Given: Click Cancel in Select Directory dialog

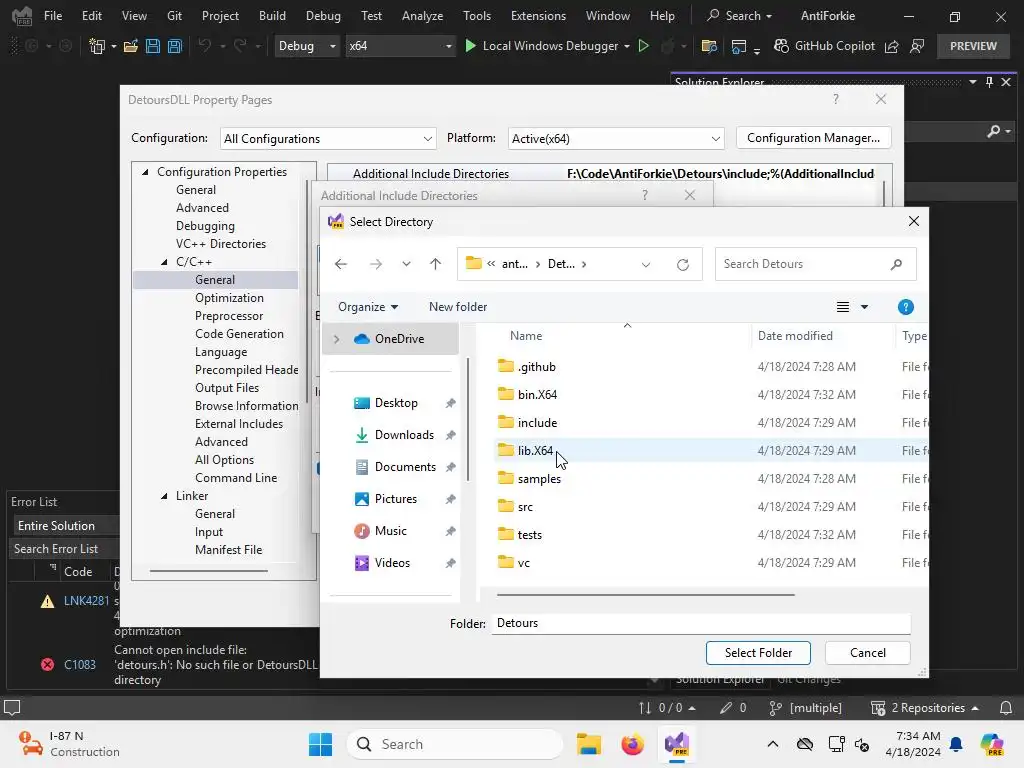Looking at the screenshot, I should pos(867,652).
